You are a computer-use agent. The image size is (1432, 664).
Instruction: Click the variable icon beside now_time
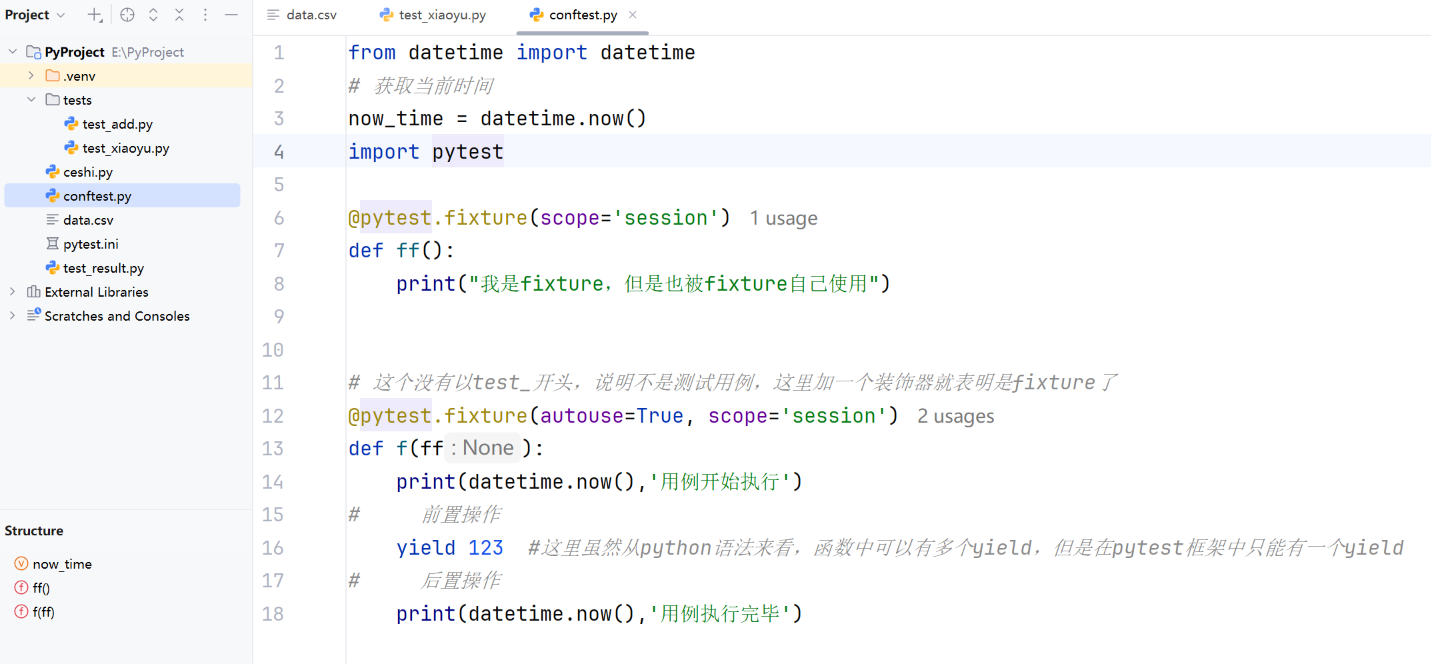pyautogui.click(x=21, y=564)
